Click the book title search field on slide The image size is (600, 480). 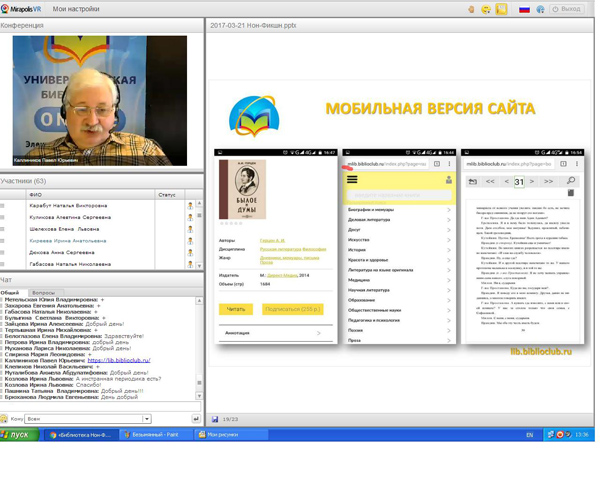(x=399, y=195)
